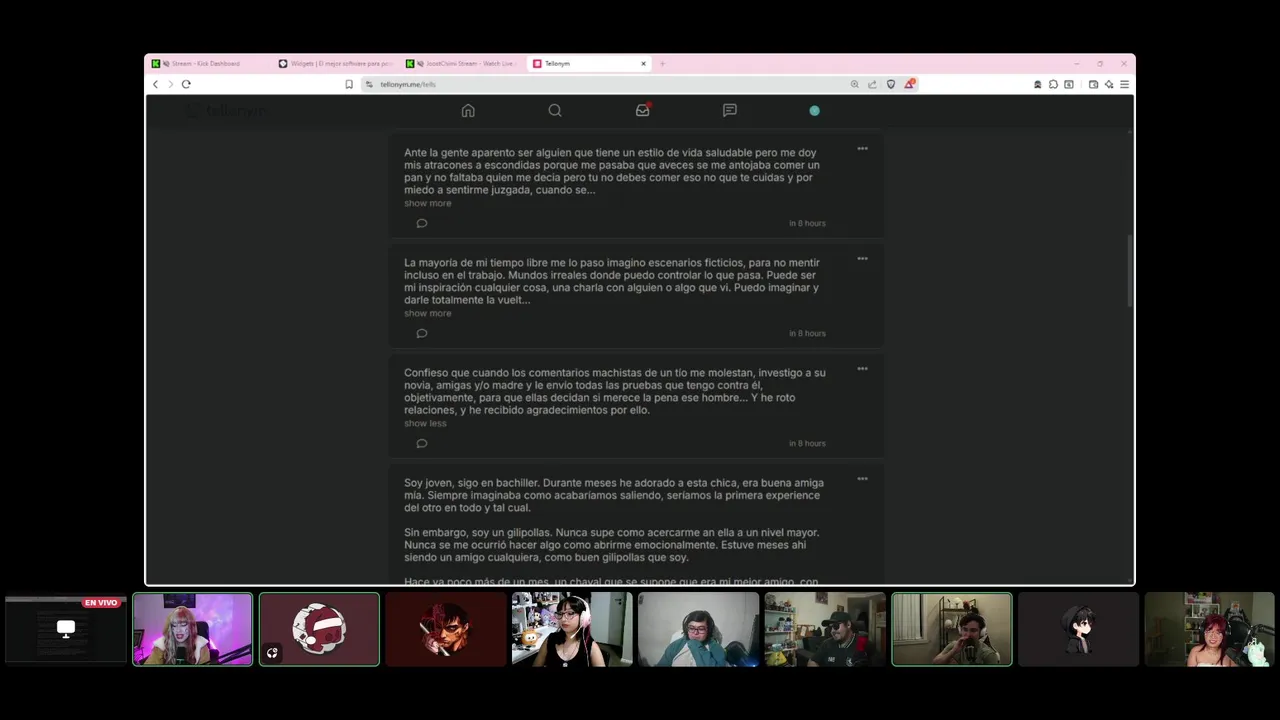Select the Santa hat avatar participant
Image resolution: width=1280 pixels, height=720 pixels.
(319, 629)
